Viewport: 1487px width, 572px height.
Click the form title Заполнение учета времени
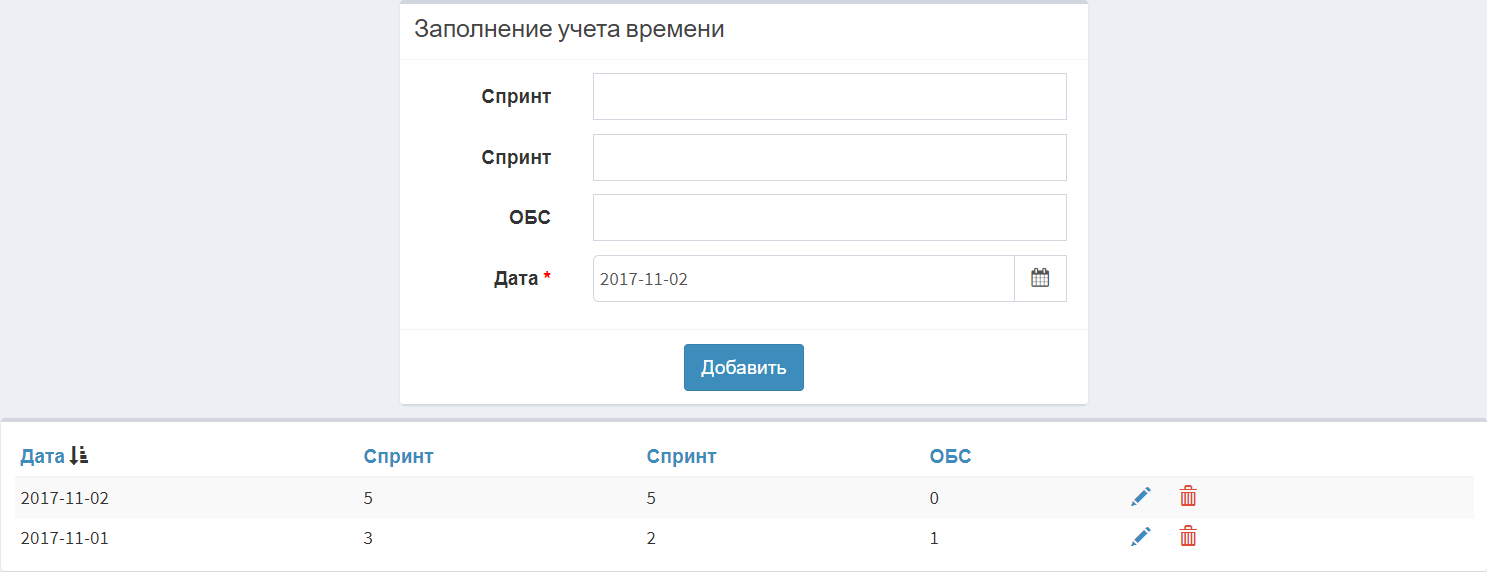tap(569, 30)
